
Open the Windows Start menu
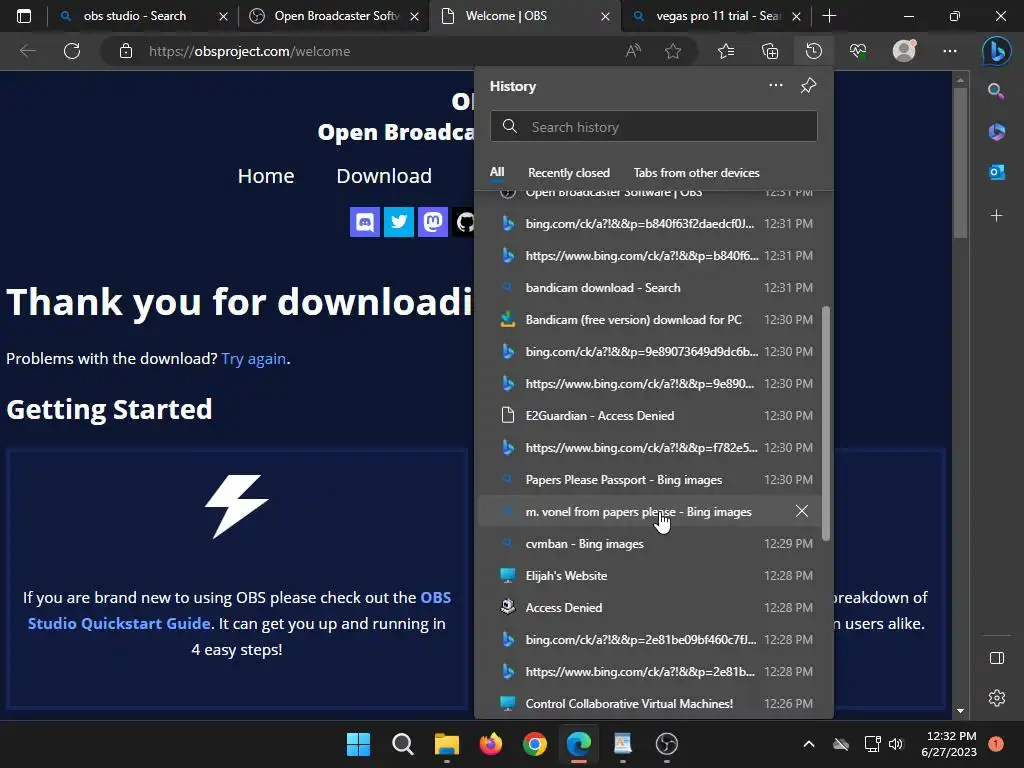(358, 744)
